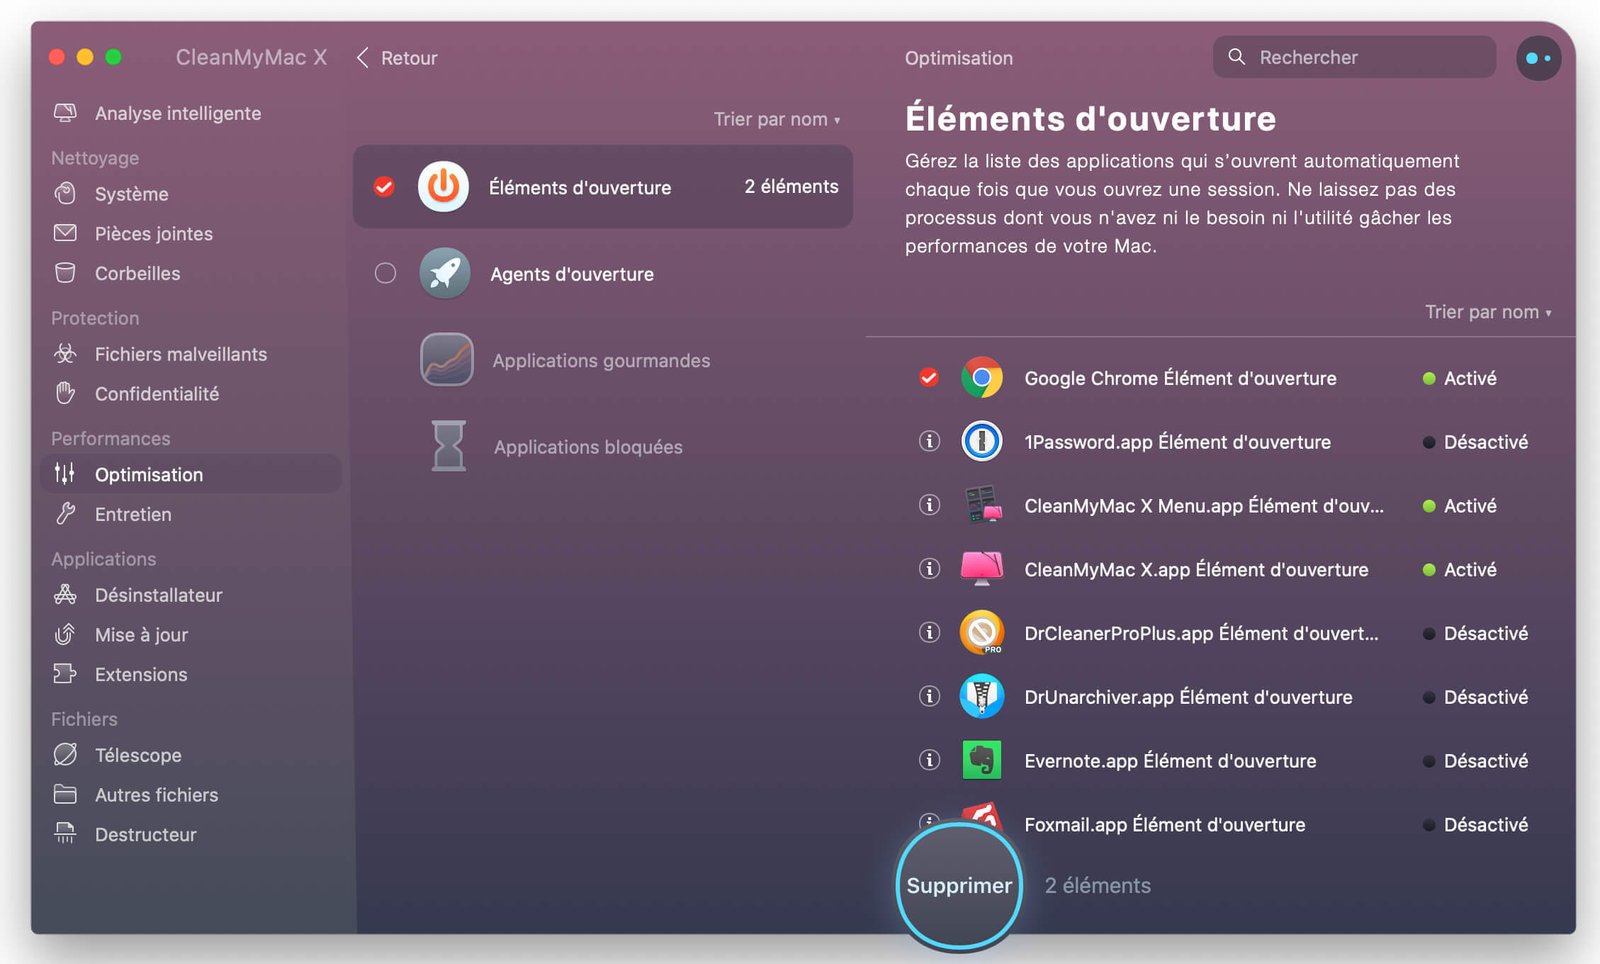The width and height of the screenshot is (1600, 964).
Task: Toggle DrCleanerProPlus.app Désactivé status
Action: click(x=1475, y=633)
